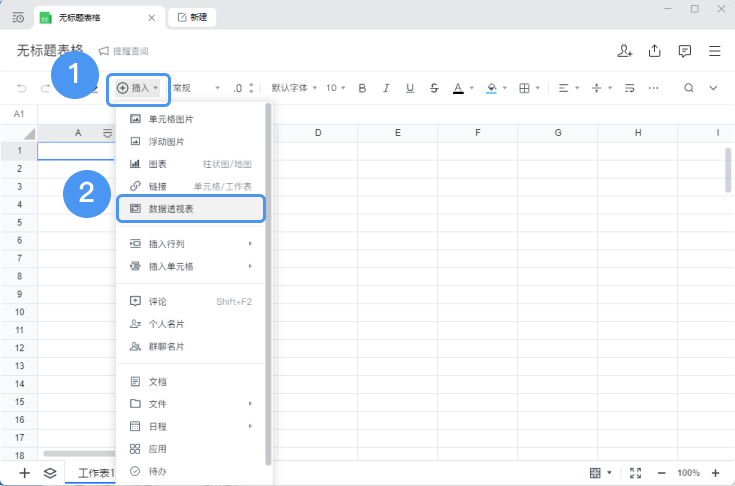Viewport: 735px width, 486px height.
Task: Toggle strikethrough formatting
Action: [433, 88]
